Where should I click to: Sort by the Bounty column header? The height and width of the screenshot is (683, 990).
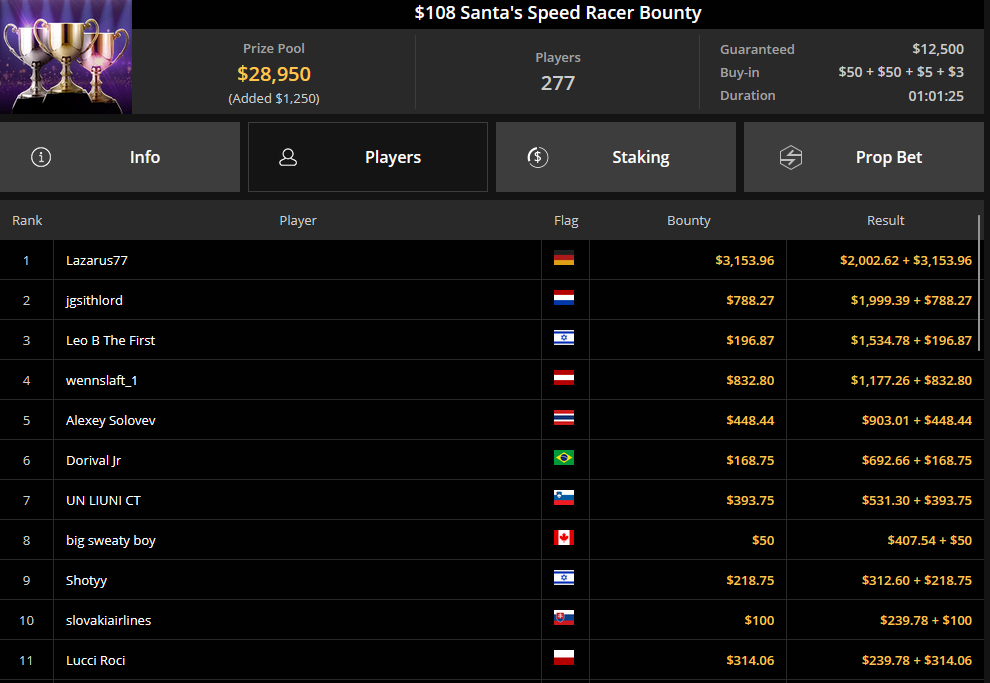[688, 220]
